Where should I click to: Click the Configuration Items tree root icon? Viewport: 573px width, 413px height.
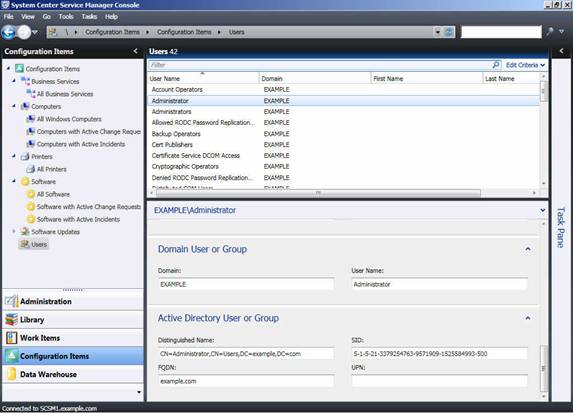coord(19,69)
